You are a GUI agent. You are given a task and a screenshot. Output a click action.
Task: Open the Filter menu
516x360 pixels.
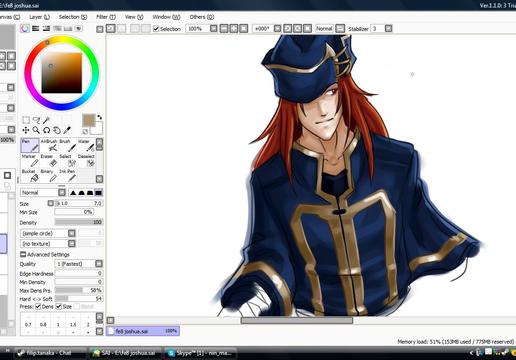tap(106, 17)
